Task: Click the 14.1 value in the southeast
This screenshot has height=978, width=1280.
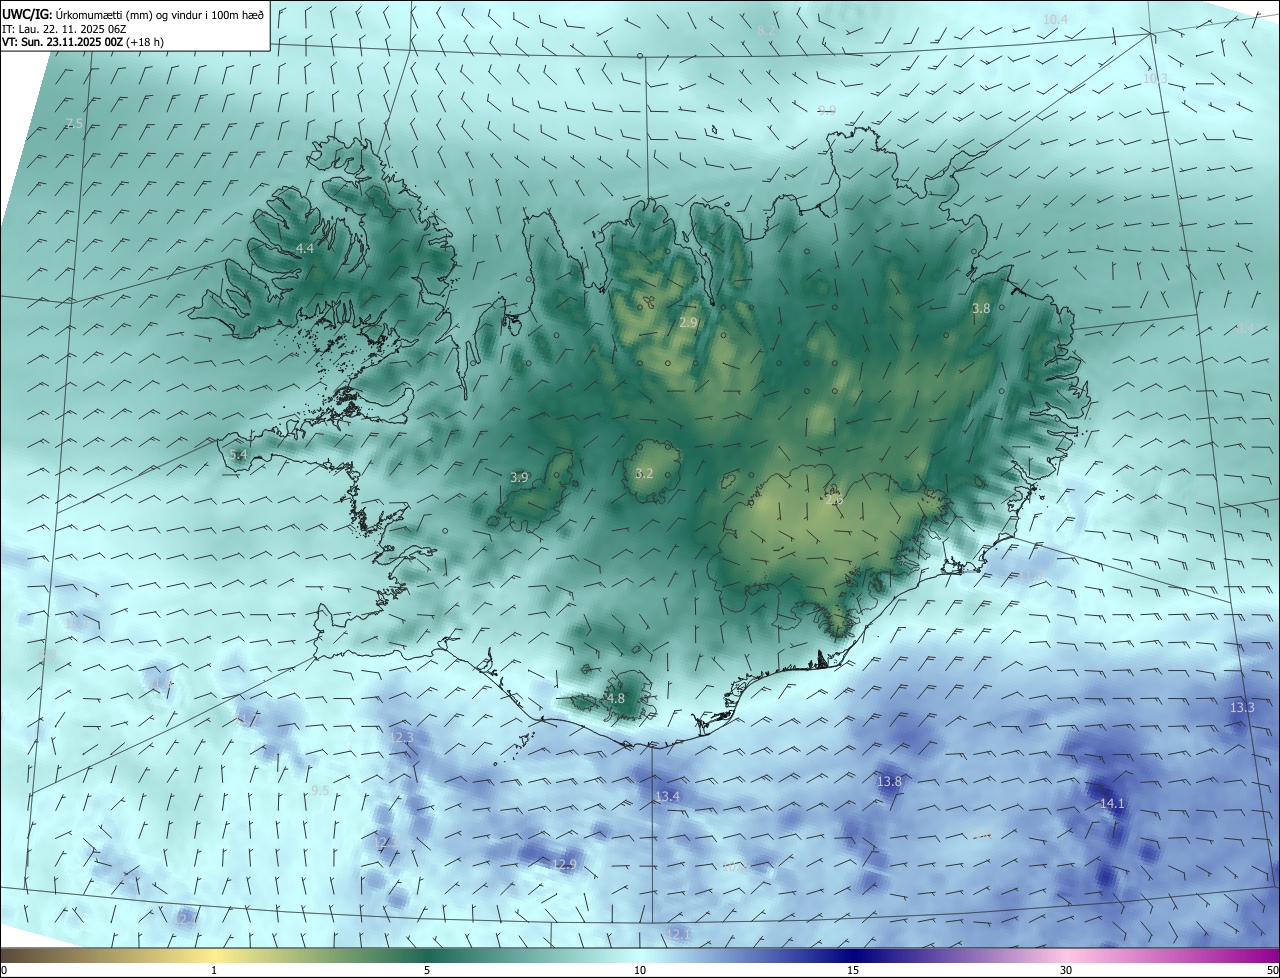Action: click(1112, 804)
